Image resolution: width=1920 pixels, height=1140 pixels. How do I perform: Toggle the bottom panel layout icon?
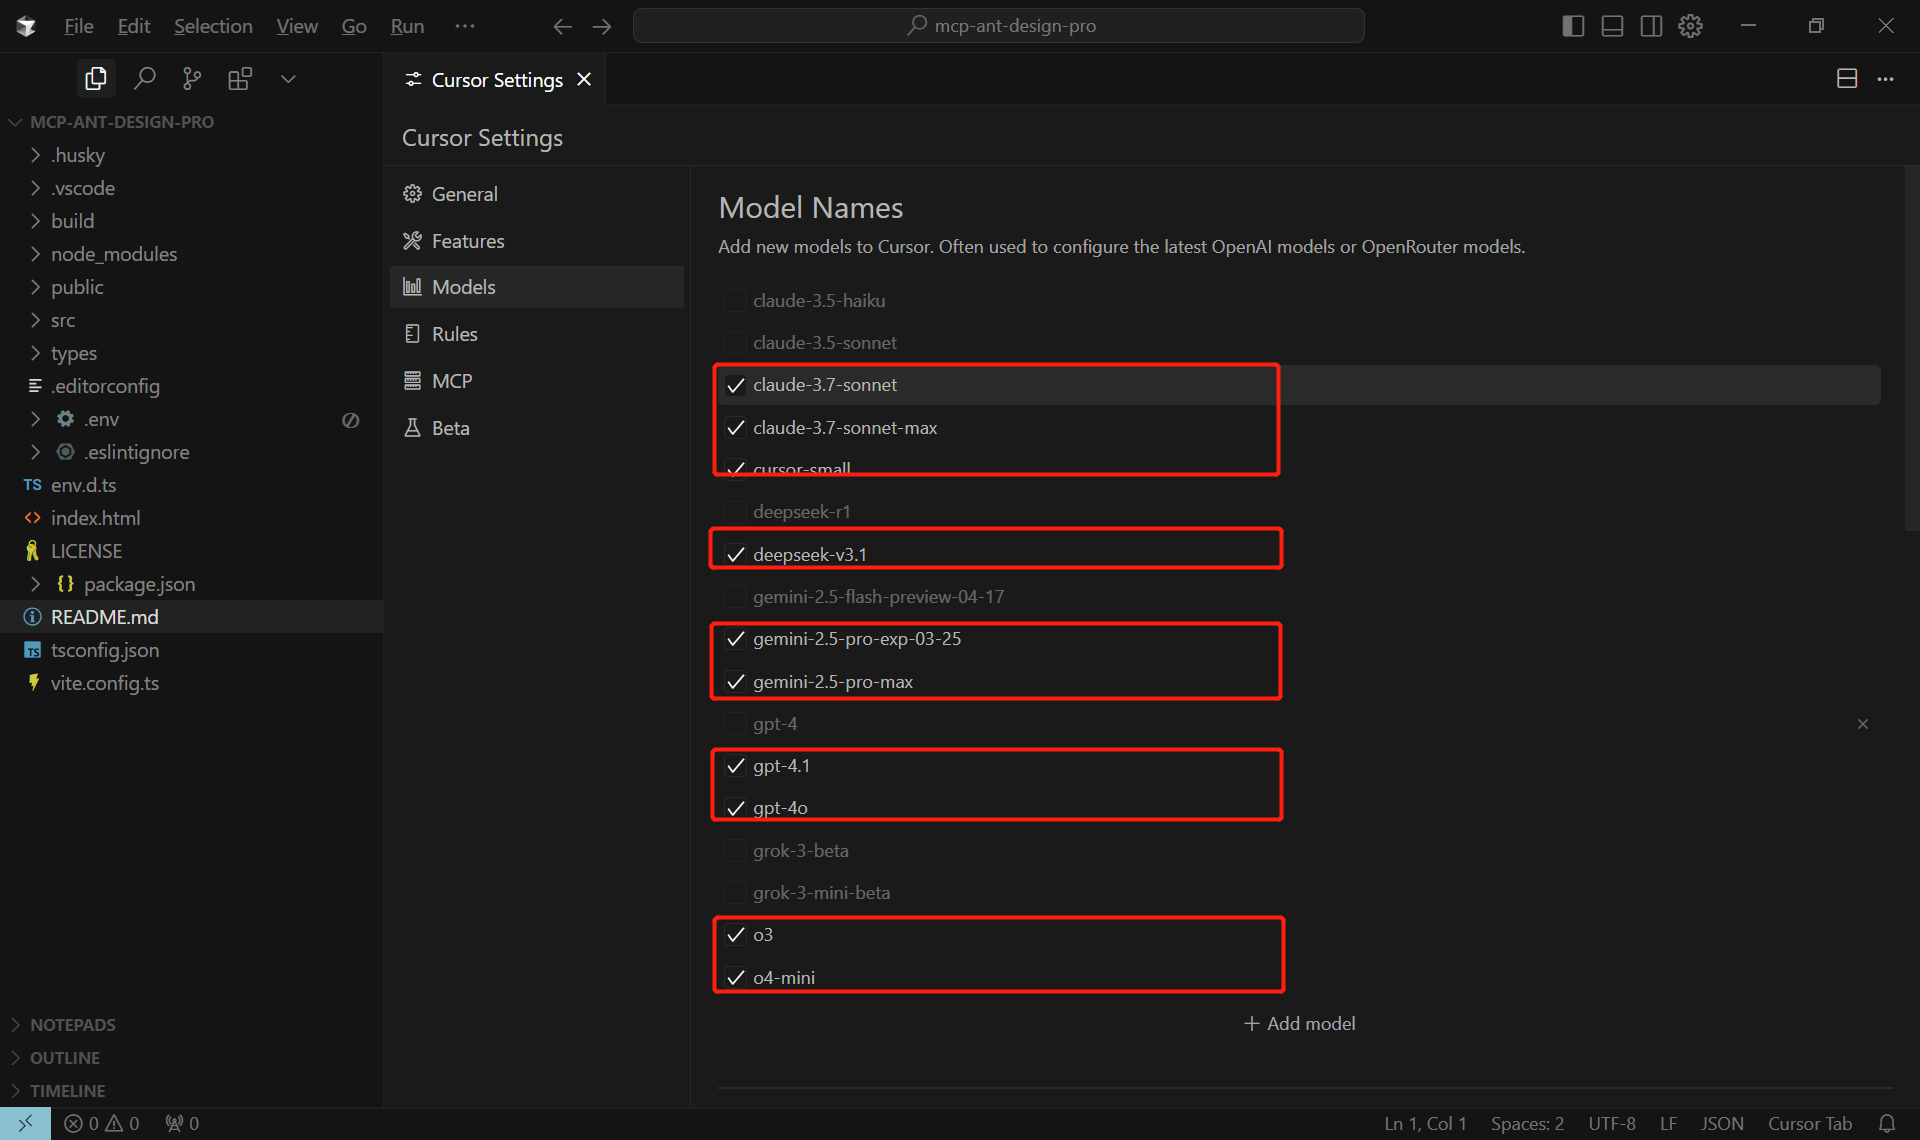point(1612,26)
